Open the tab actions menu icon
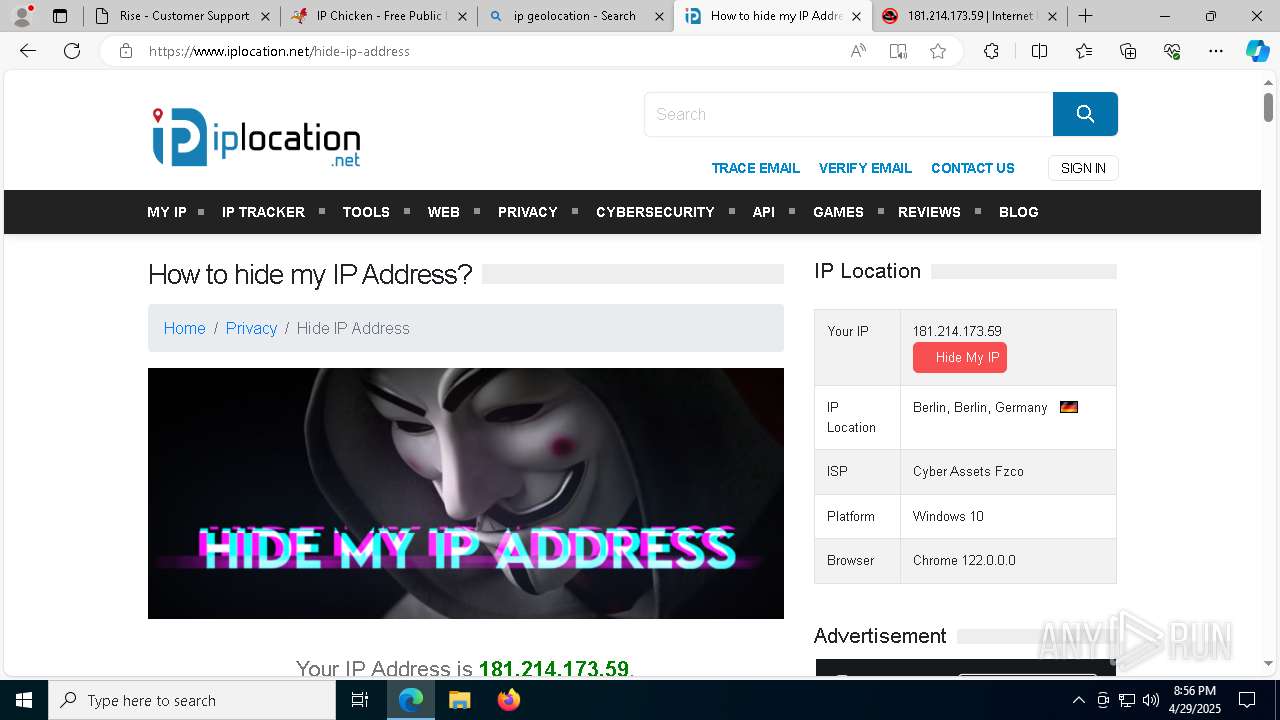The width and height of the screenshot is (1280, 720). click(60, 16)
